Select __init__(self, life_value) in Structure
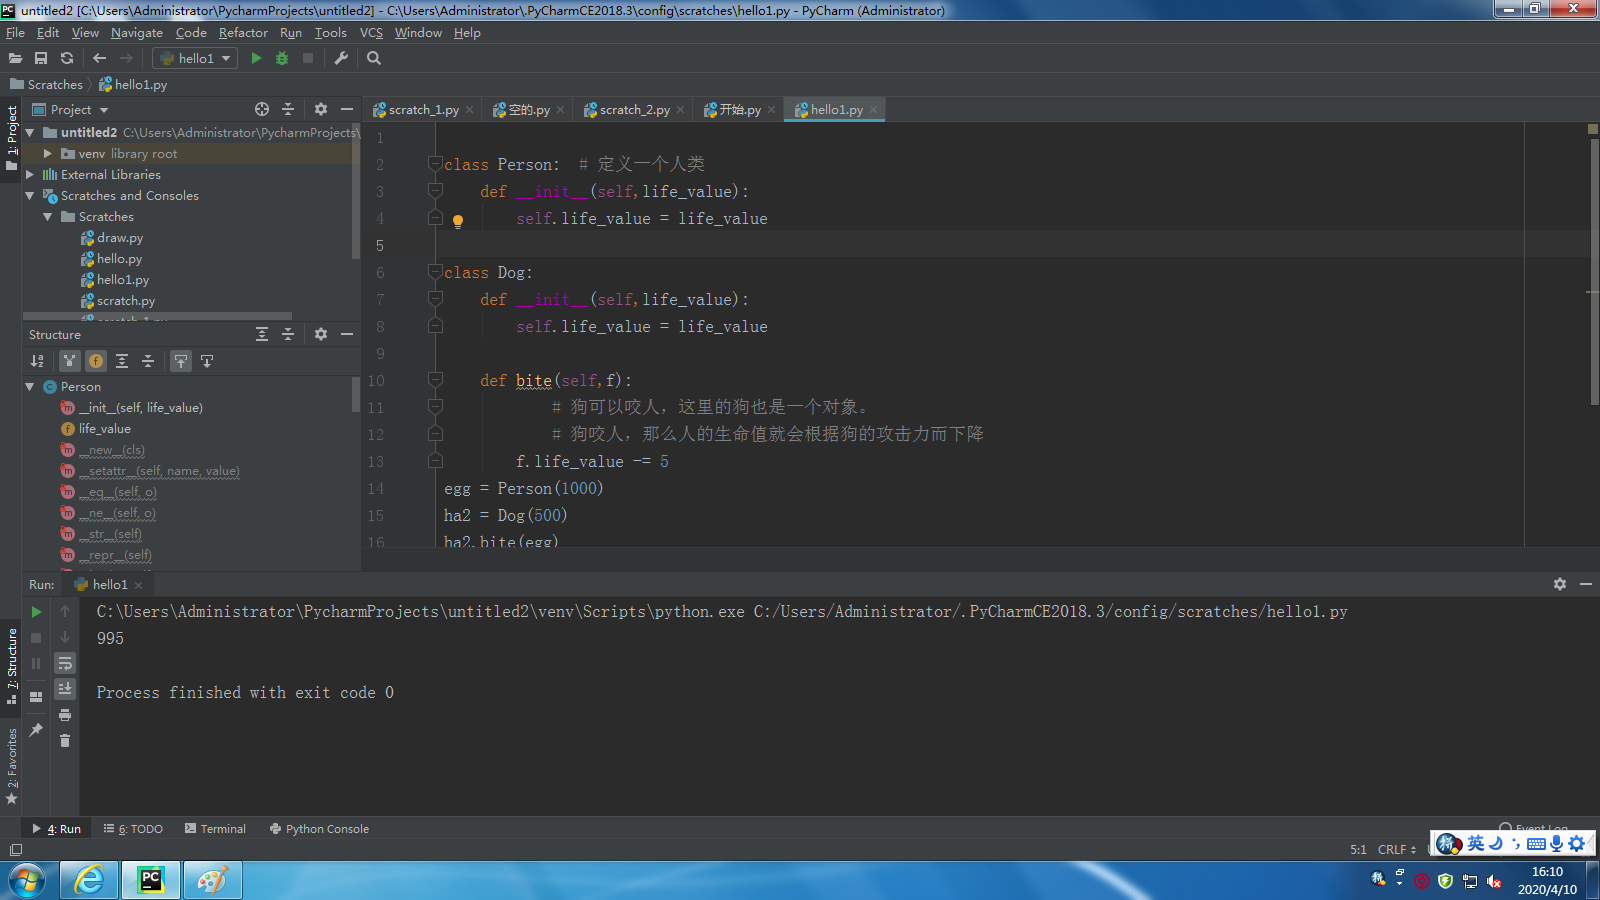 coord(141,407)
